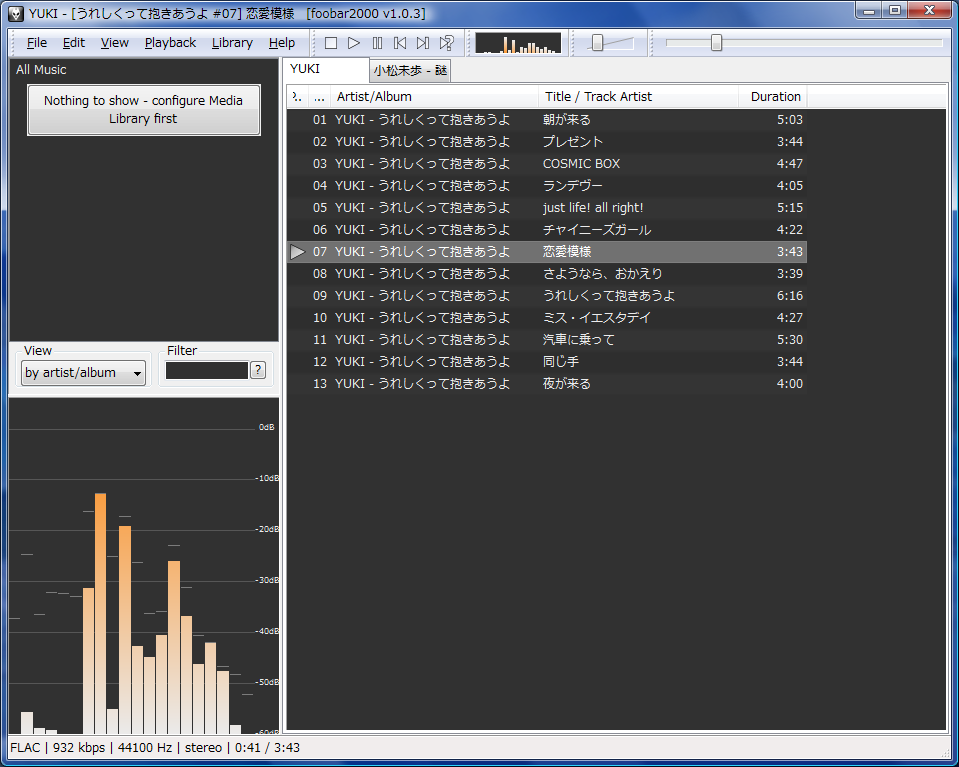Select track 13 夜が来る
Screen dimensions: 959x767
tap(547, 384)
